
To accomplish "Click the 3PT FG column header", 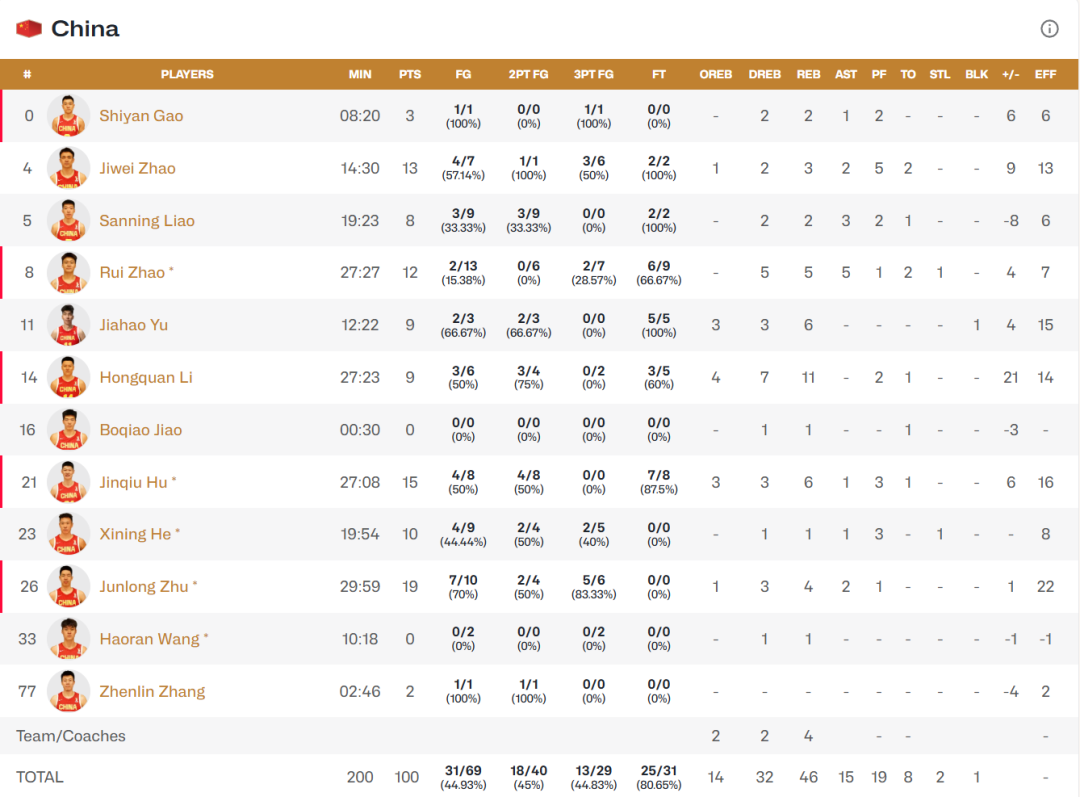I will coord(594,74).
